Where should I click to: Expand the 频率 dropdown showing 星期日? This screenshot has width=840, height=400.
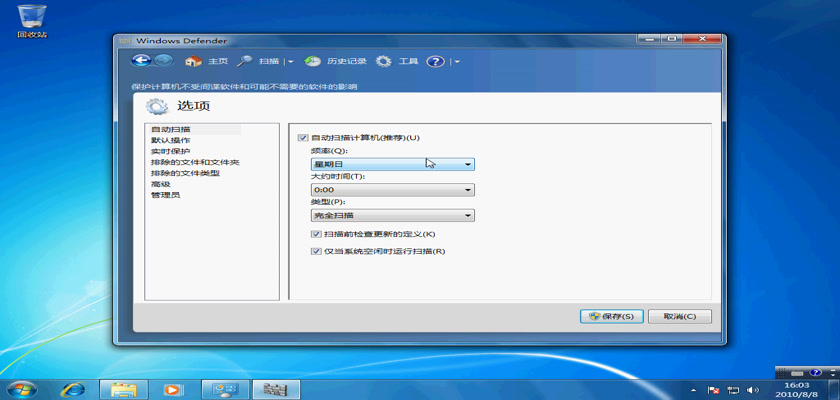(x=392, y=164)
